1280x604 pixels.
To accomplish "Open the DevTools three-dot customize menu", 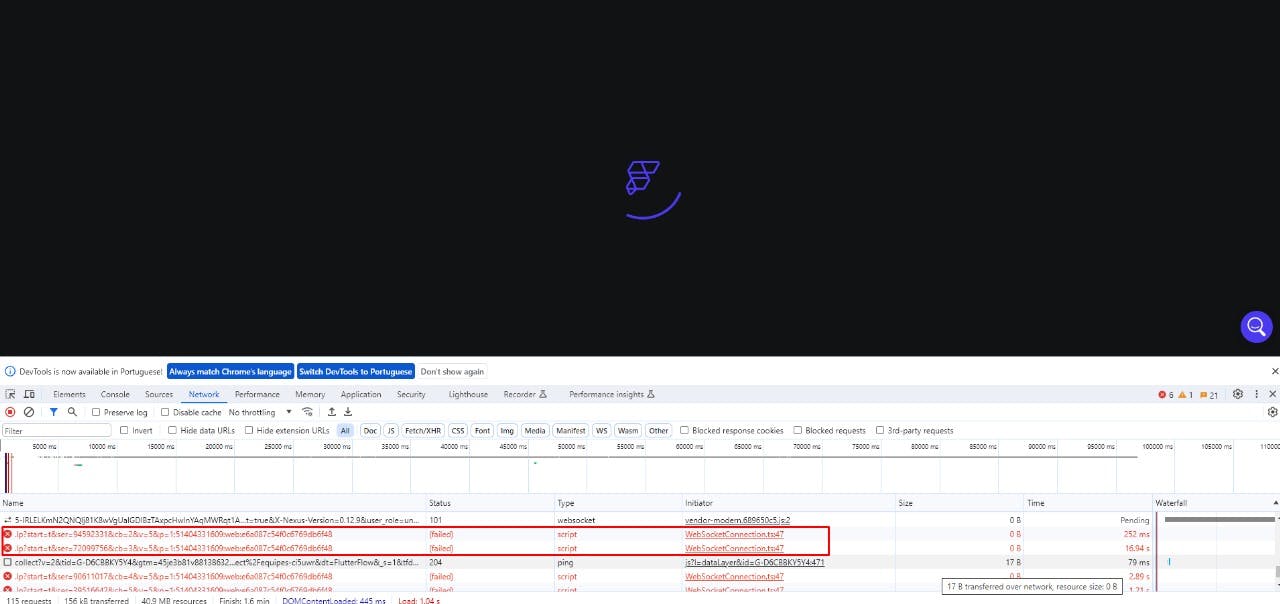I will pyautogui.click(x=1256, y=394).
